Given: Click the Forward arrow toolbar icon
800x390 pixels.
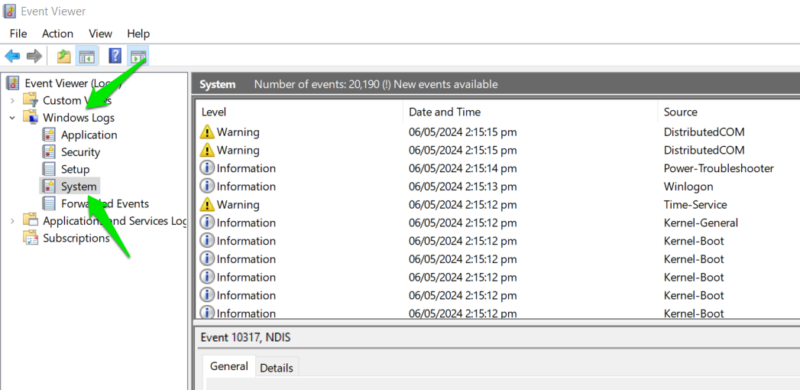Looking at the screenshot, I should 34,56.
